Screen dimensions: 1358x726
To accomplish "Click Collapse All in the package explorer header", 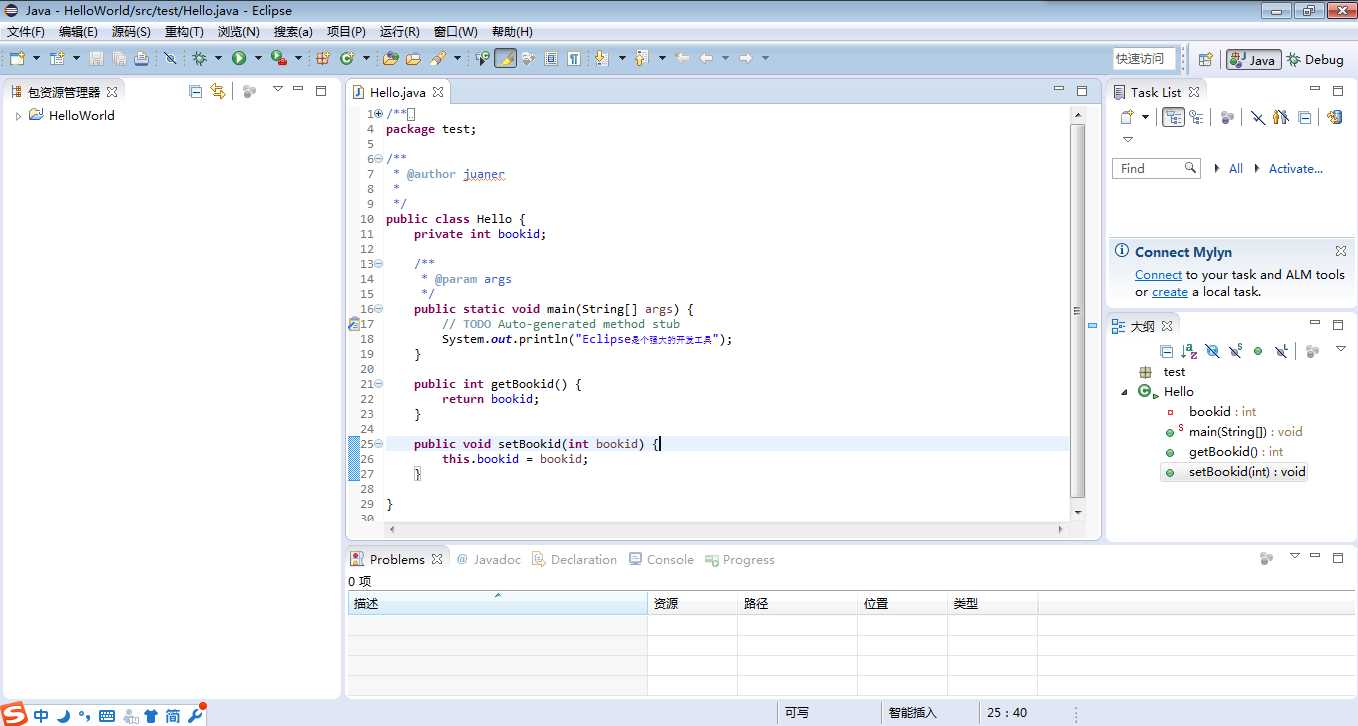I will click(x=196, y=91).
